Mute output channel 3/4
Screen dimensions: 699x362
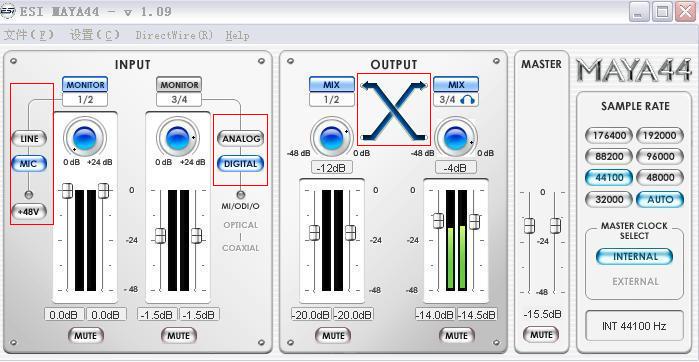pyautogui.click(x=456, y=335)
